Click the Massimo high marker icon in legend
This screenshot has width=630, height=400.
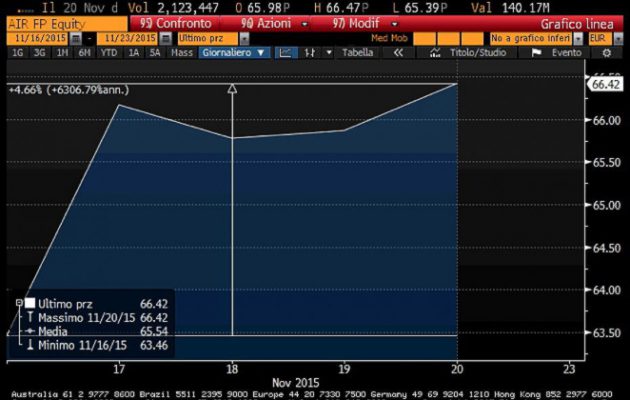pyautogui.click(x=30, y=316)
